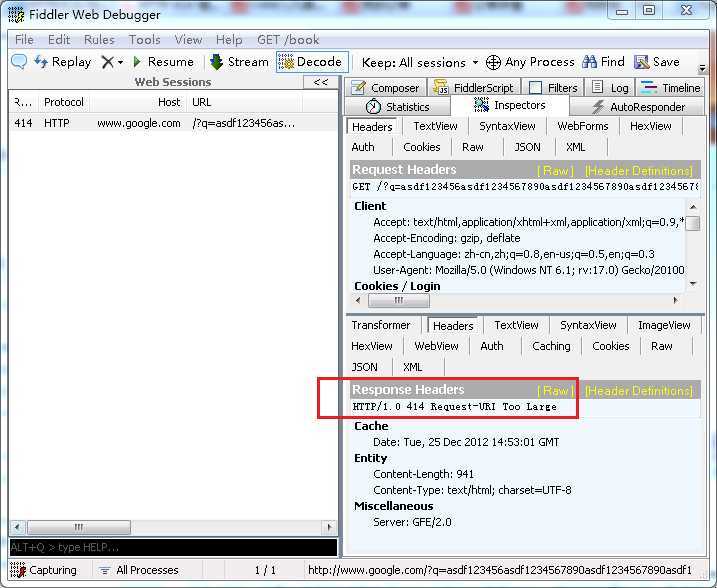Click the All Processes status filter

point(139,570)
